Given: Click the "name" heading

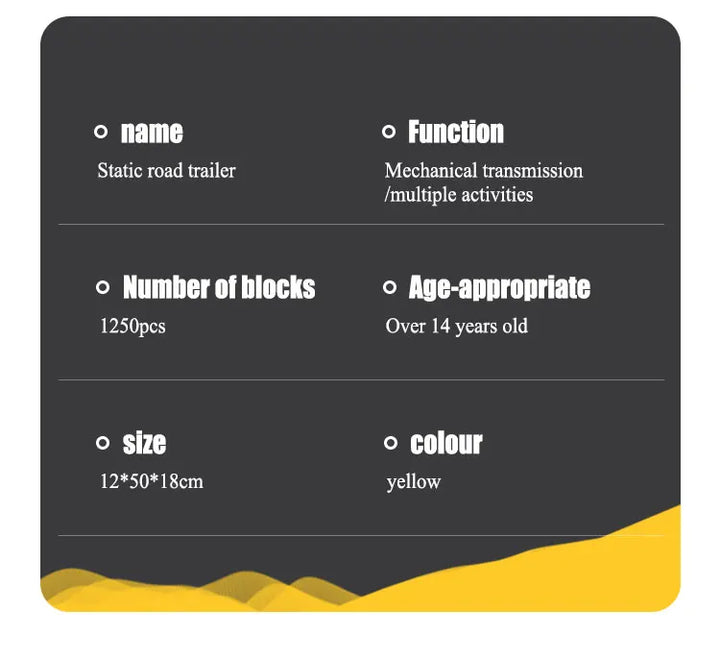Looking at the screenshot, I should coord(151,132).
